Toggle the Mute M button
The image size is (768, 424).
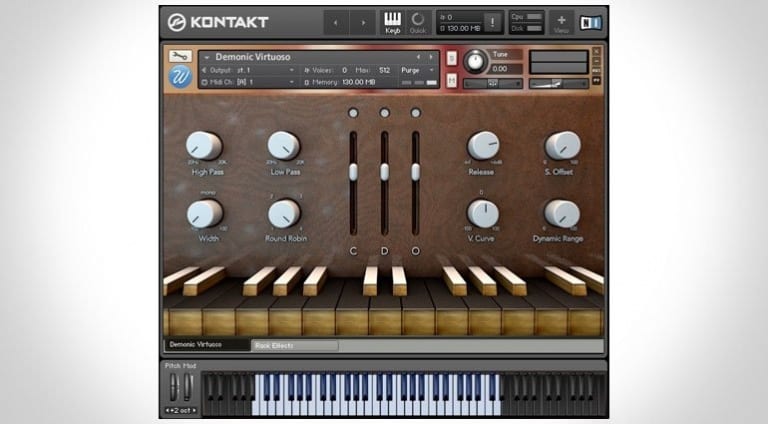click(452, 80)
